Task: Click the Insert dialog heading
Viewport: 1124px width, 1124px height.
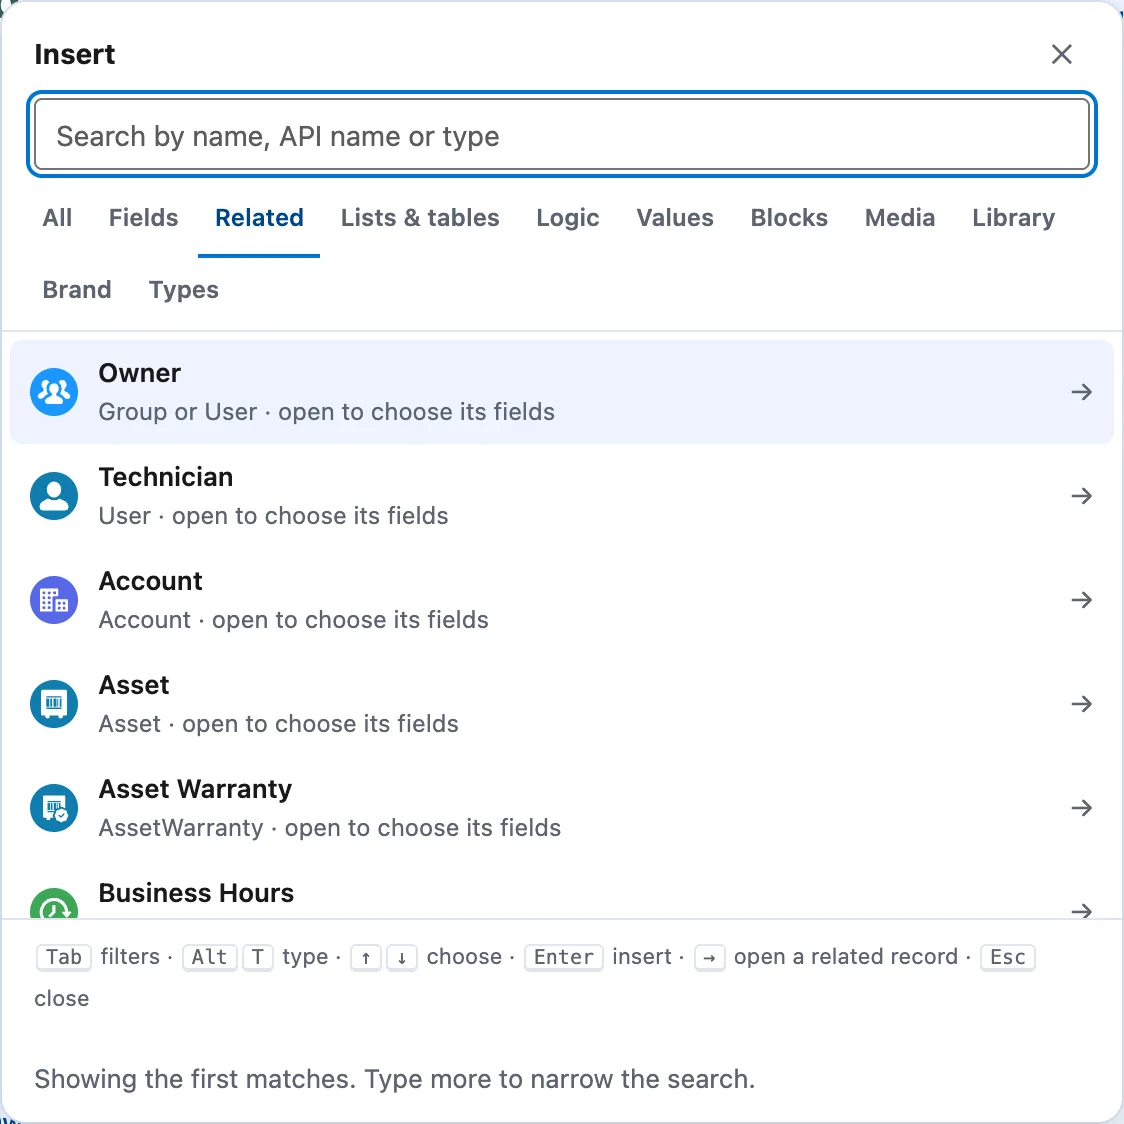Action: (75, 54)
